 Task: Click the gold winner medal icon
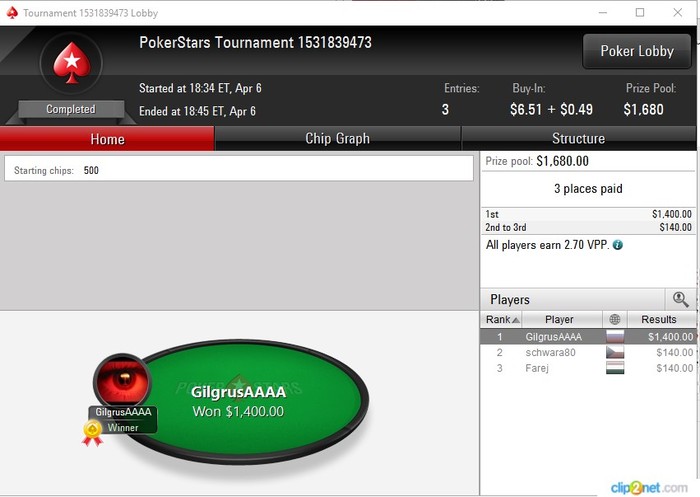pyautogui.click(x=92, y=433)
